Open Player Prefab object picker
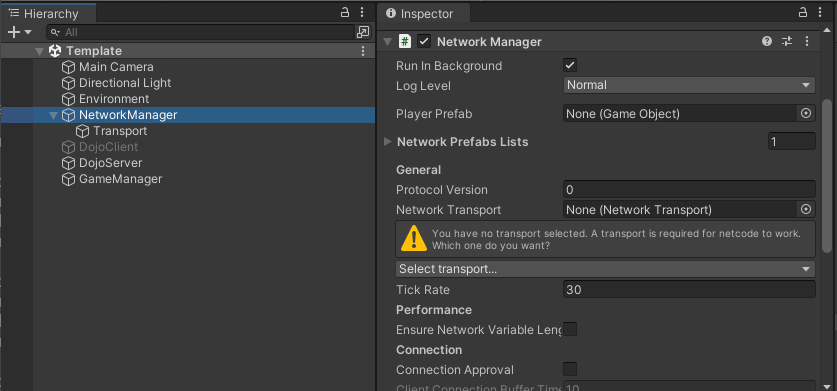837x391 pixels. [x=806, y=114]
